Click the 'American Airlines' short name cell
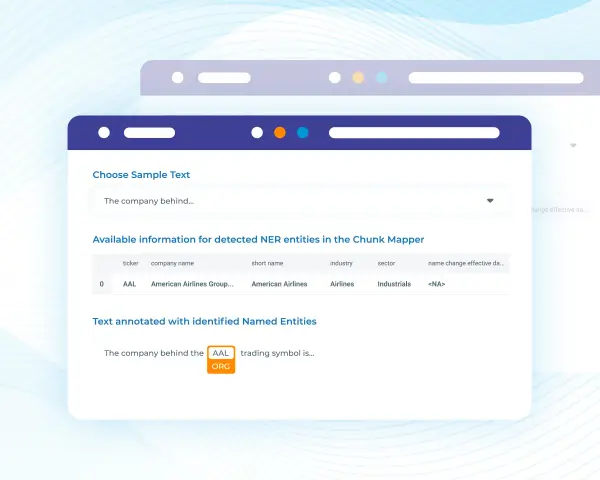The height and width of the screenshot is (480, 600). point(279,284)
